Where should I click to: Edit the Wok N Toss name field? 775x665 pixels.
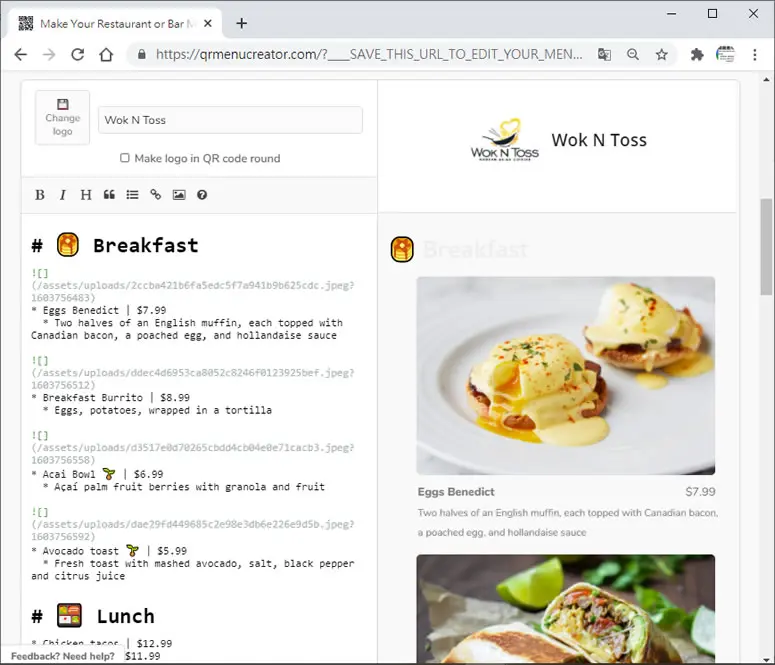point(230,120)
